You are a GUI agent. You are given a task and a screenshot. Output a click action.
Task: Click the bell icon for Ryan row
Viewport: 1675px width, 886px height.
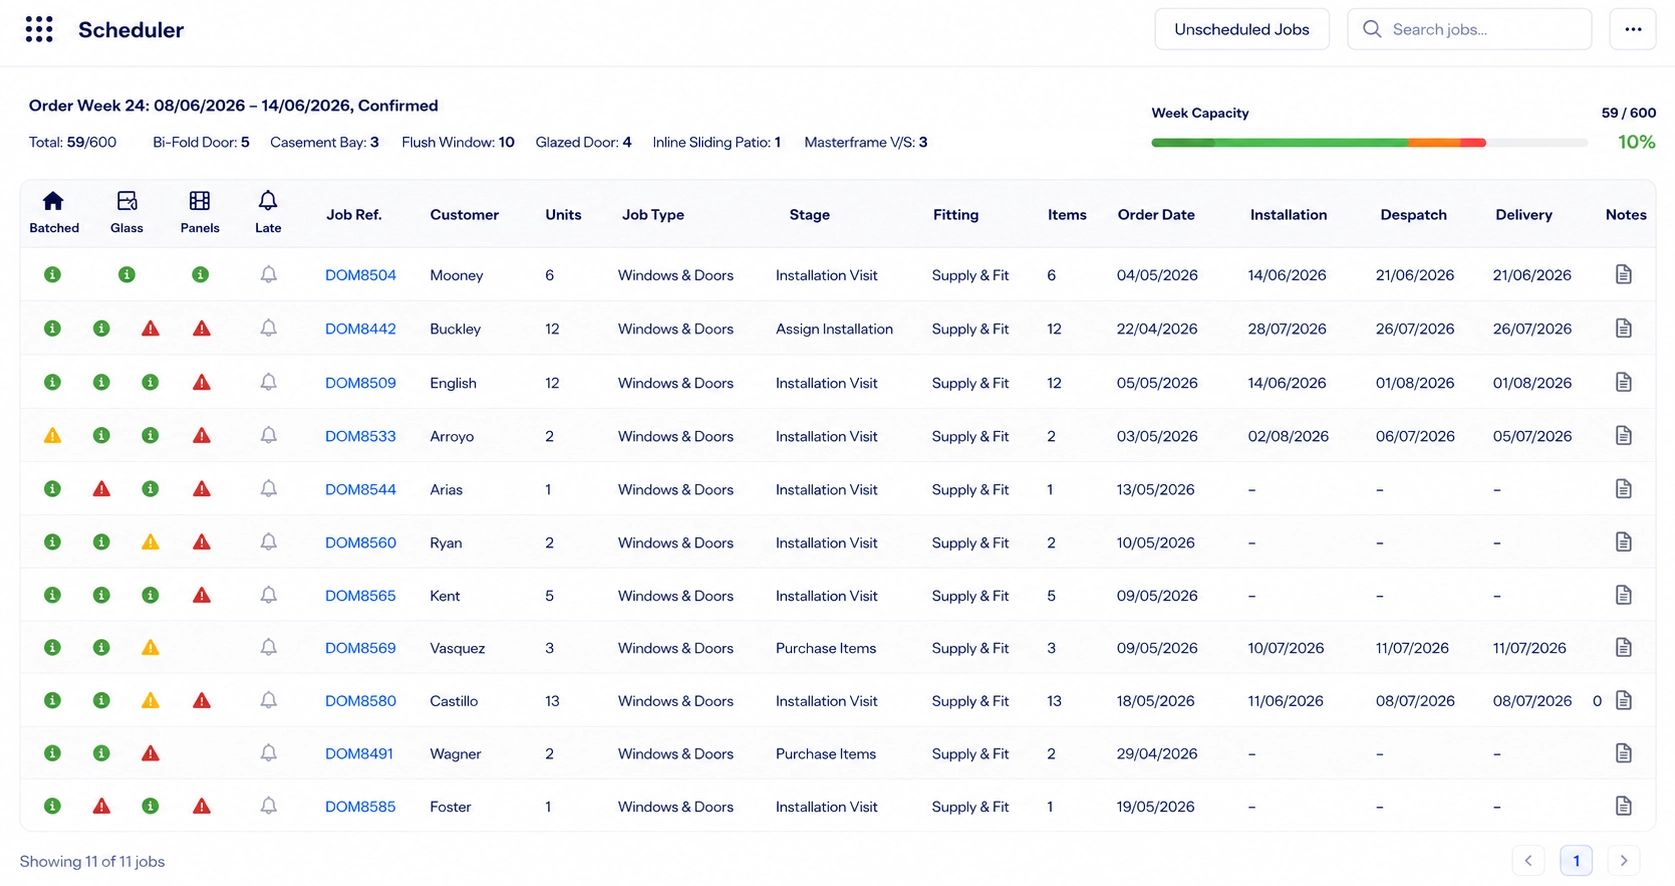click(x=268, y=542)
